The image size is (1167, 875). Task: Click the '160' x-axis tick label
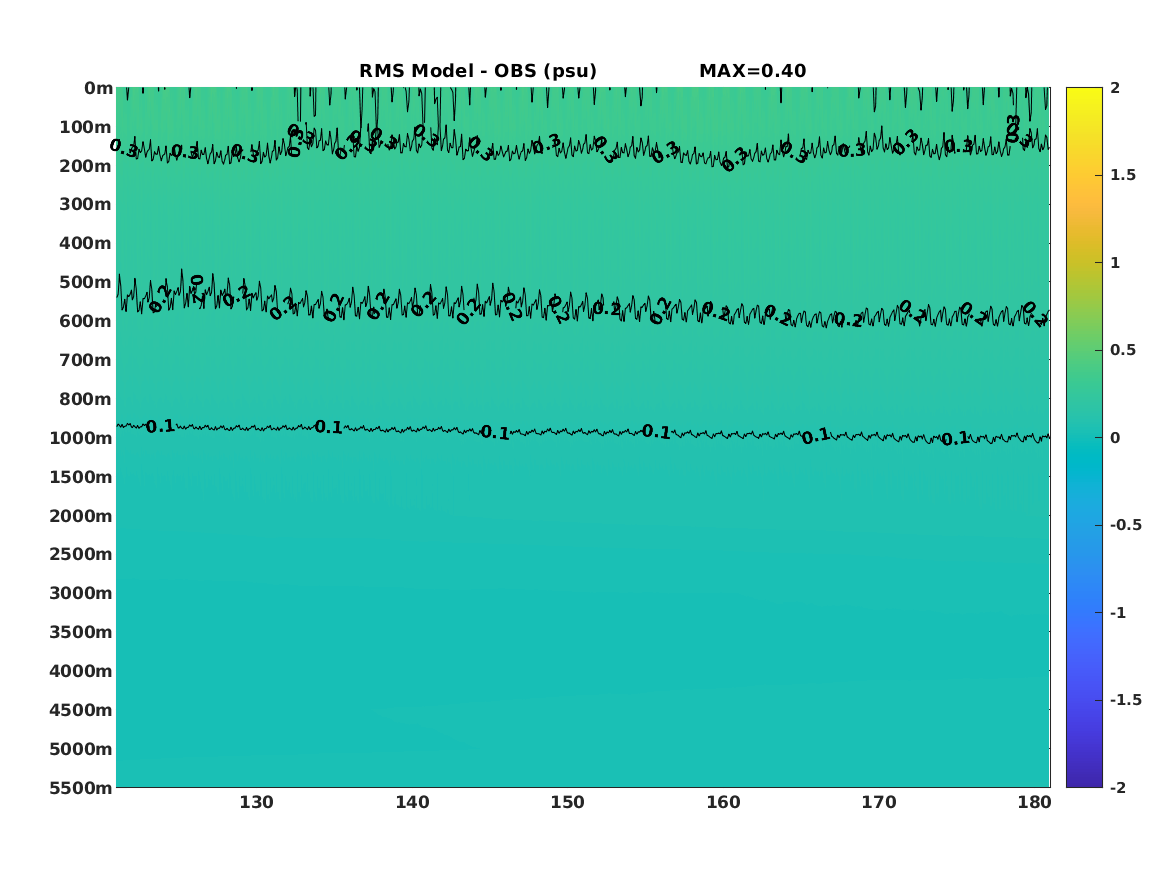723,803
